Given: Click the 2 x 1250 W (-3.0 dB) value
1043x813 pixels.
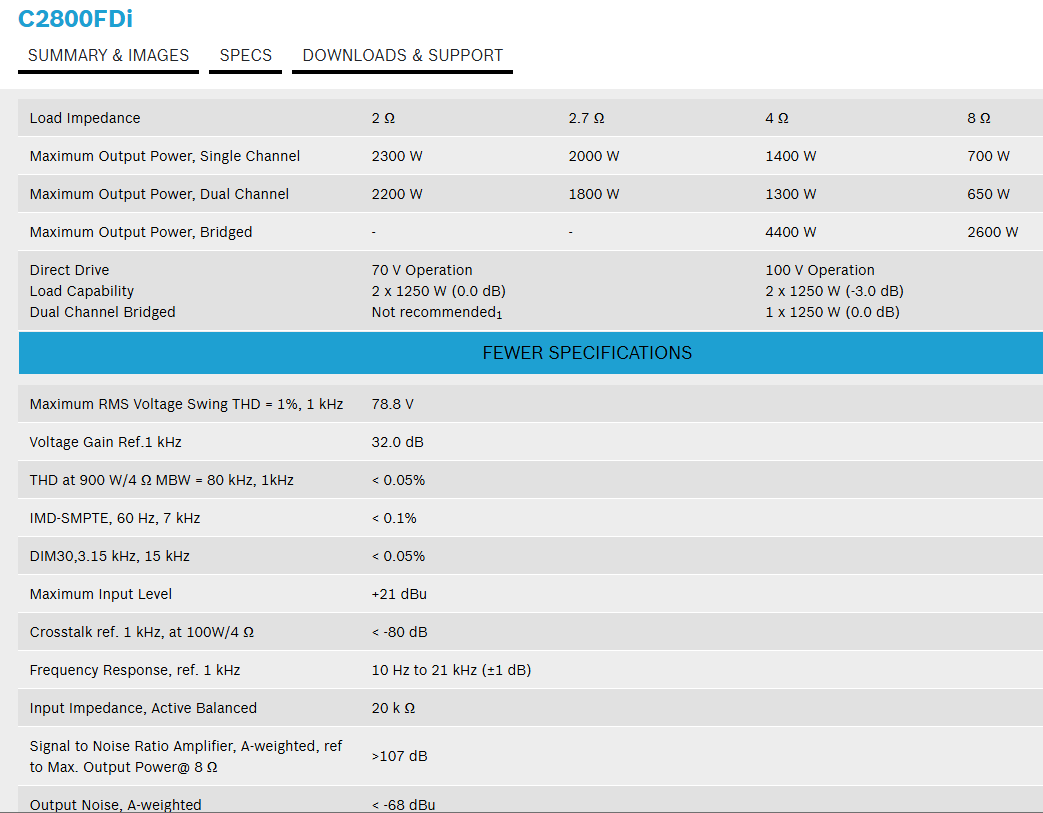Looking at the screenshot, I should pyautogui.click(x=834, y=291).
